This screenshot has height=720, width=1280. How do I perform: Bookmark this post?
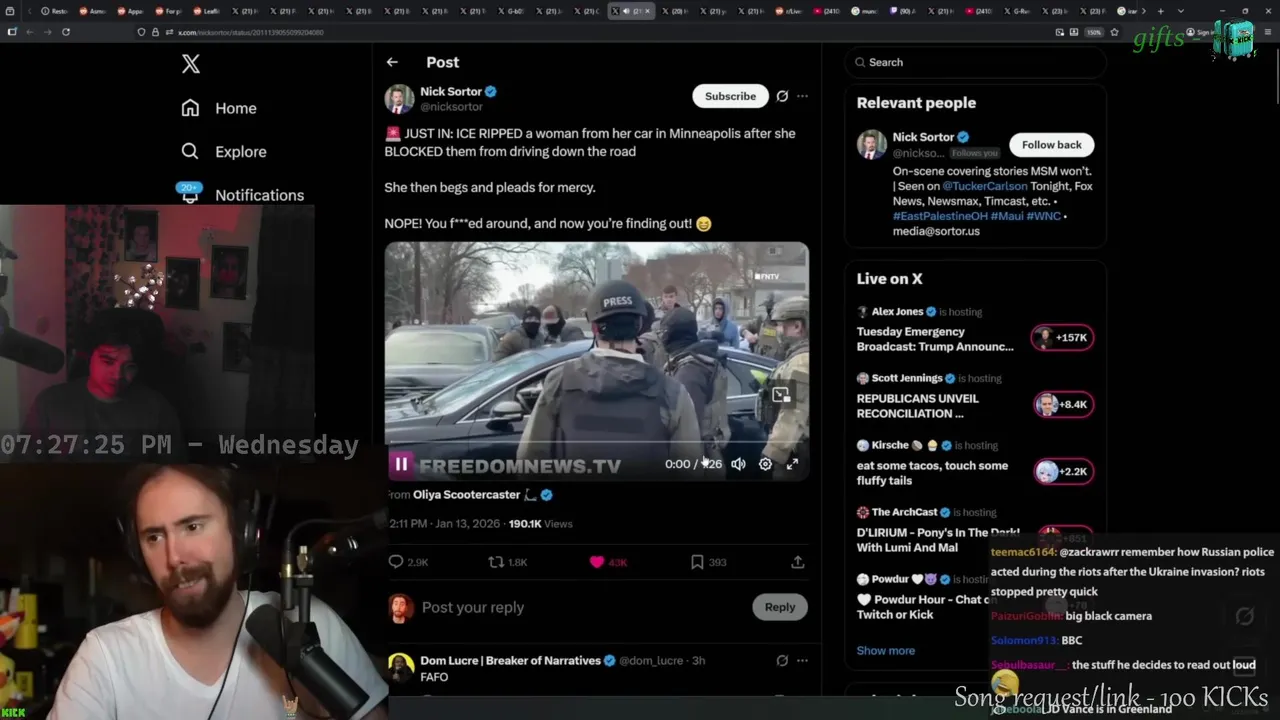coord(697,562)
